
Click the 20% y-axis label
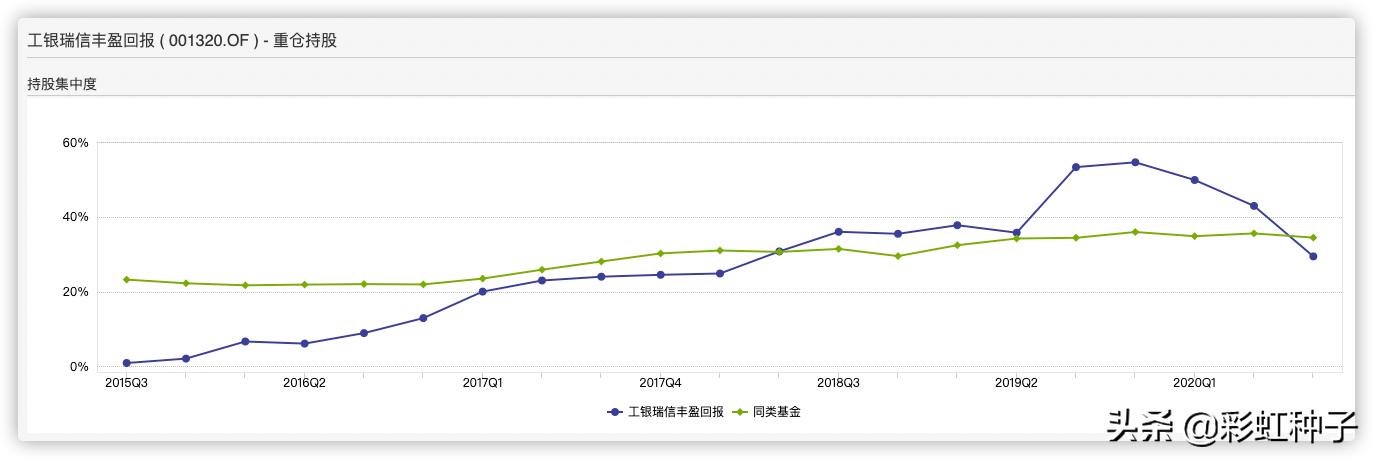coord(76,292)
